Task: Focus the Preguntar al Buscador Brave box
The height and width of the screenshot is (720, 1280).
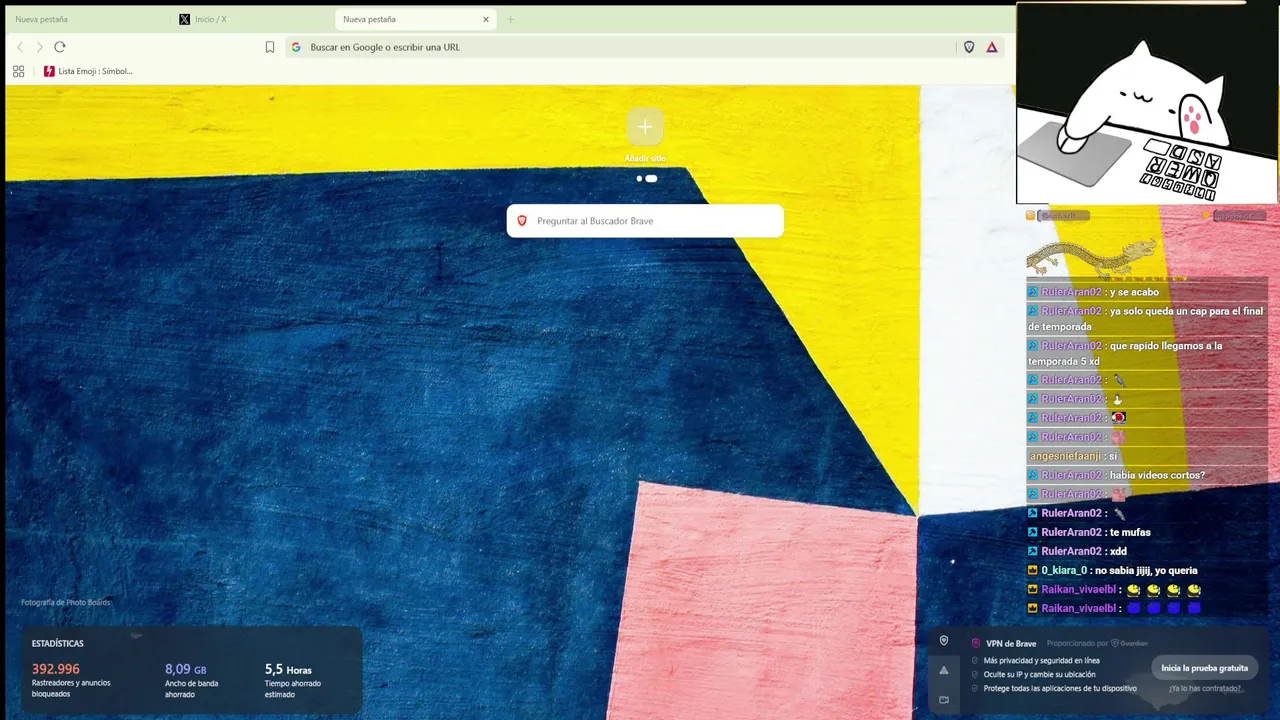Action: pyautogui.click(x=645, y=221)
